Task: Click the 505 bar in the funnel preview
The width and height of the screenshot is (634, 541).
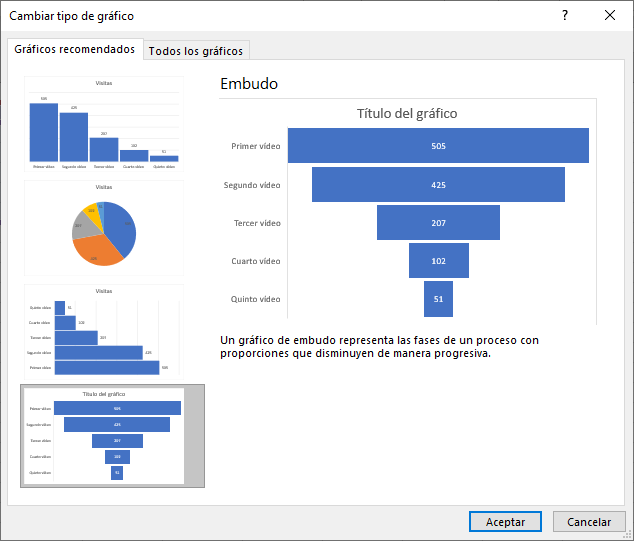Action: tap(438, 146)
